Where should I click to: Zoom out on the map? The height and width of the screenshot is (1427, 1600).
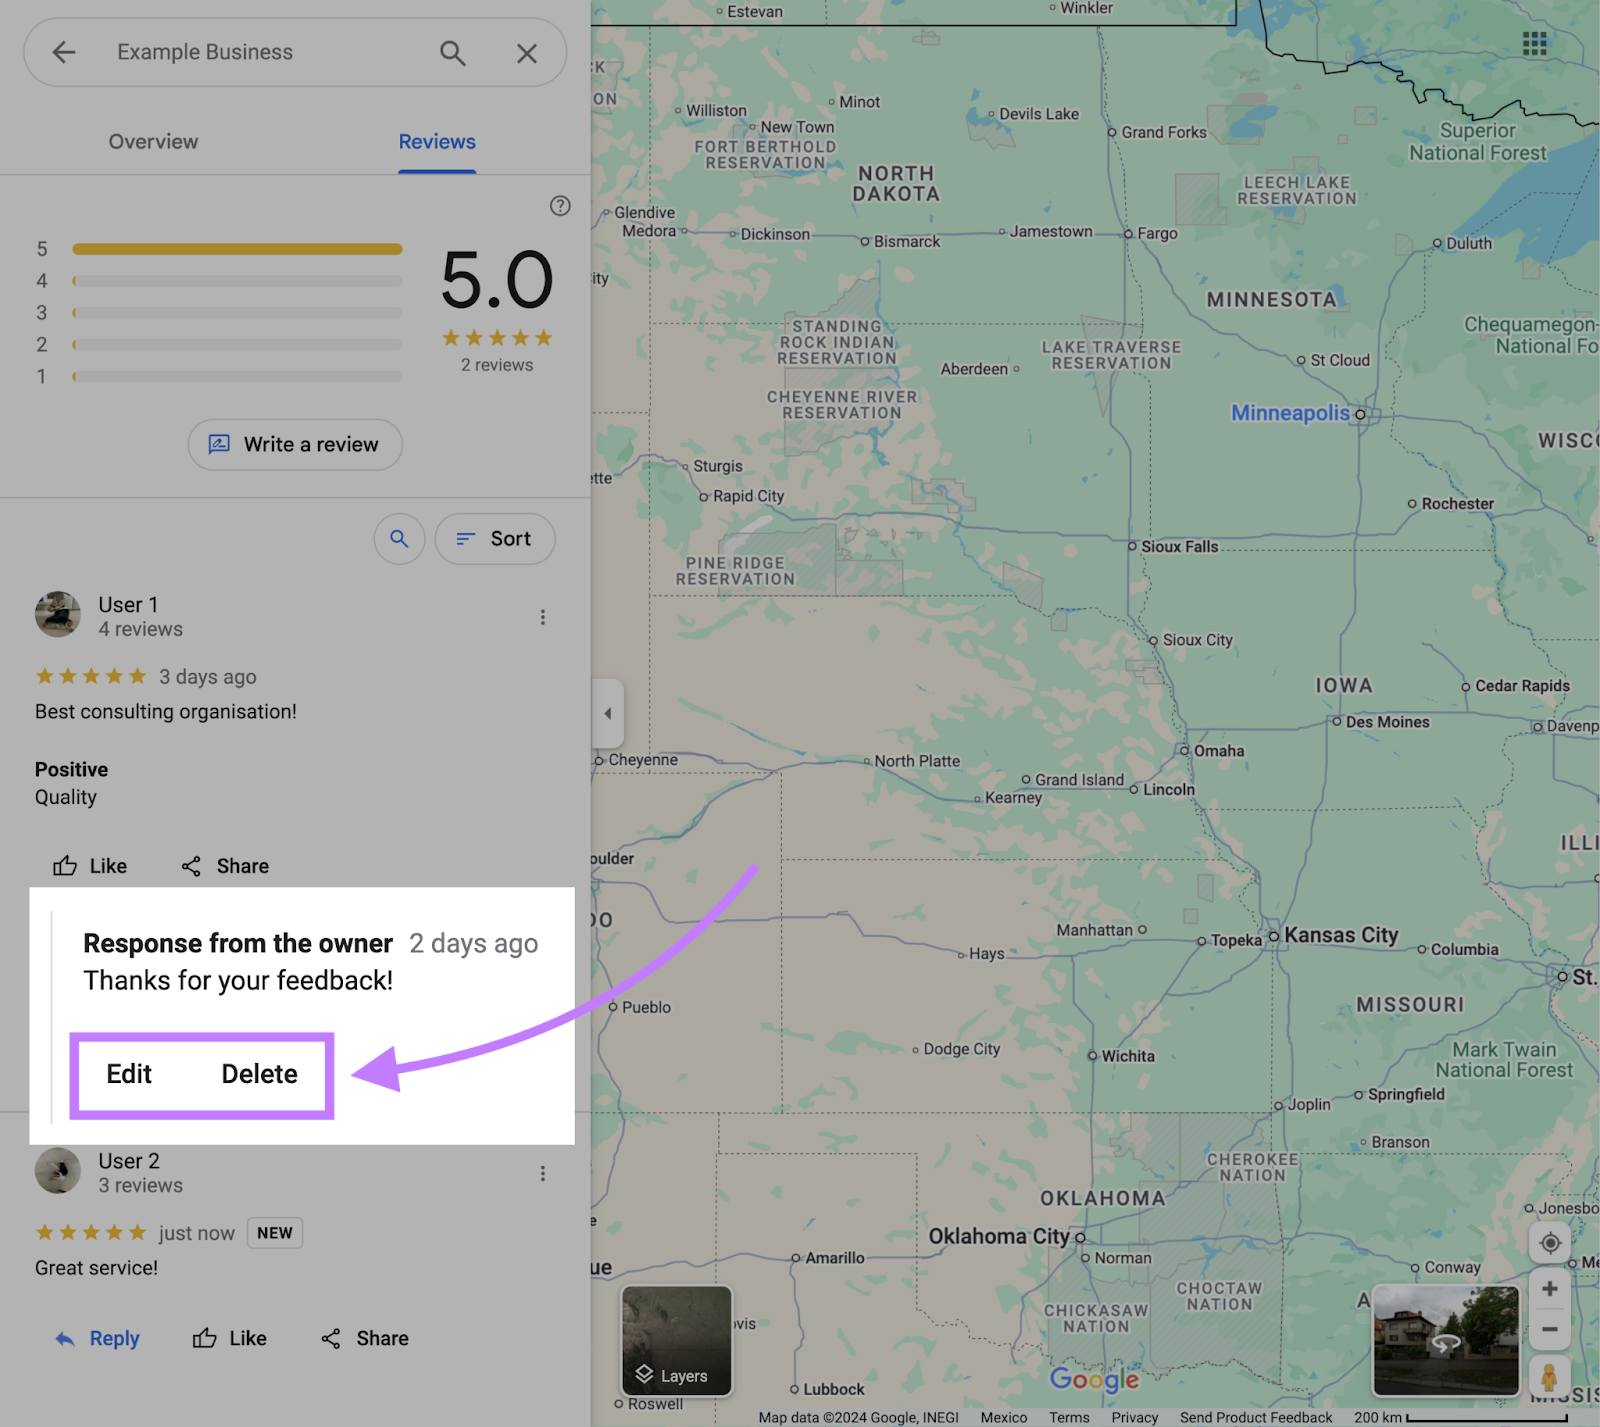click(x=1550, y=1330)
